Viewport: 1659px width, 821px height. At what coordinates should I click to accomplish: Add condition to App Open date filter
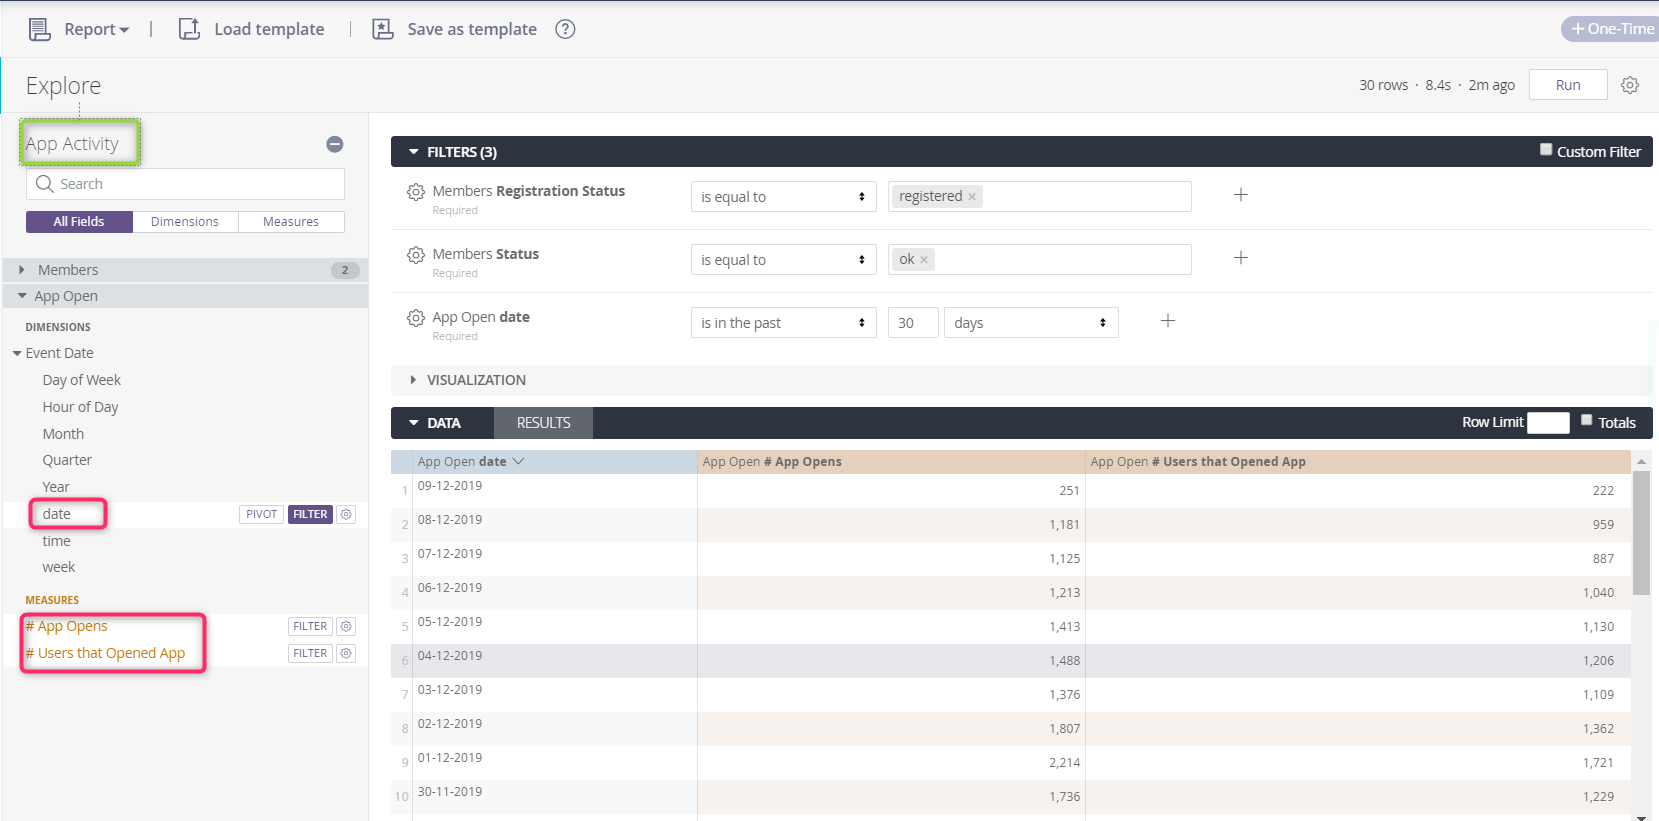[x=1168, y=321]
